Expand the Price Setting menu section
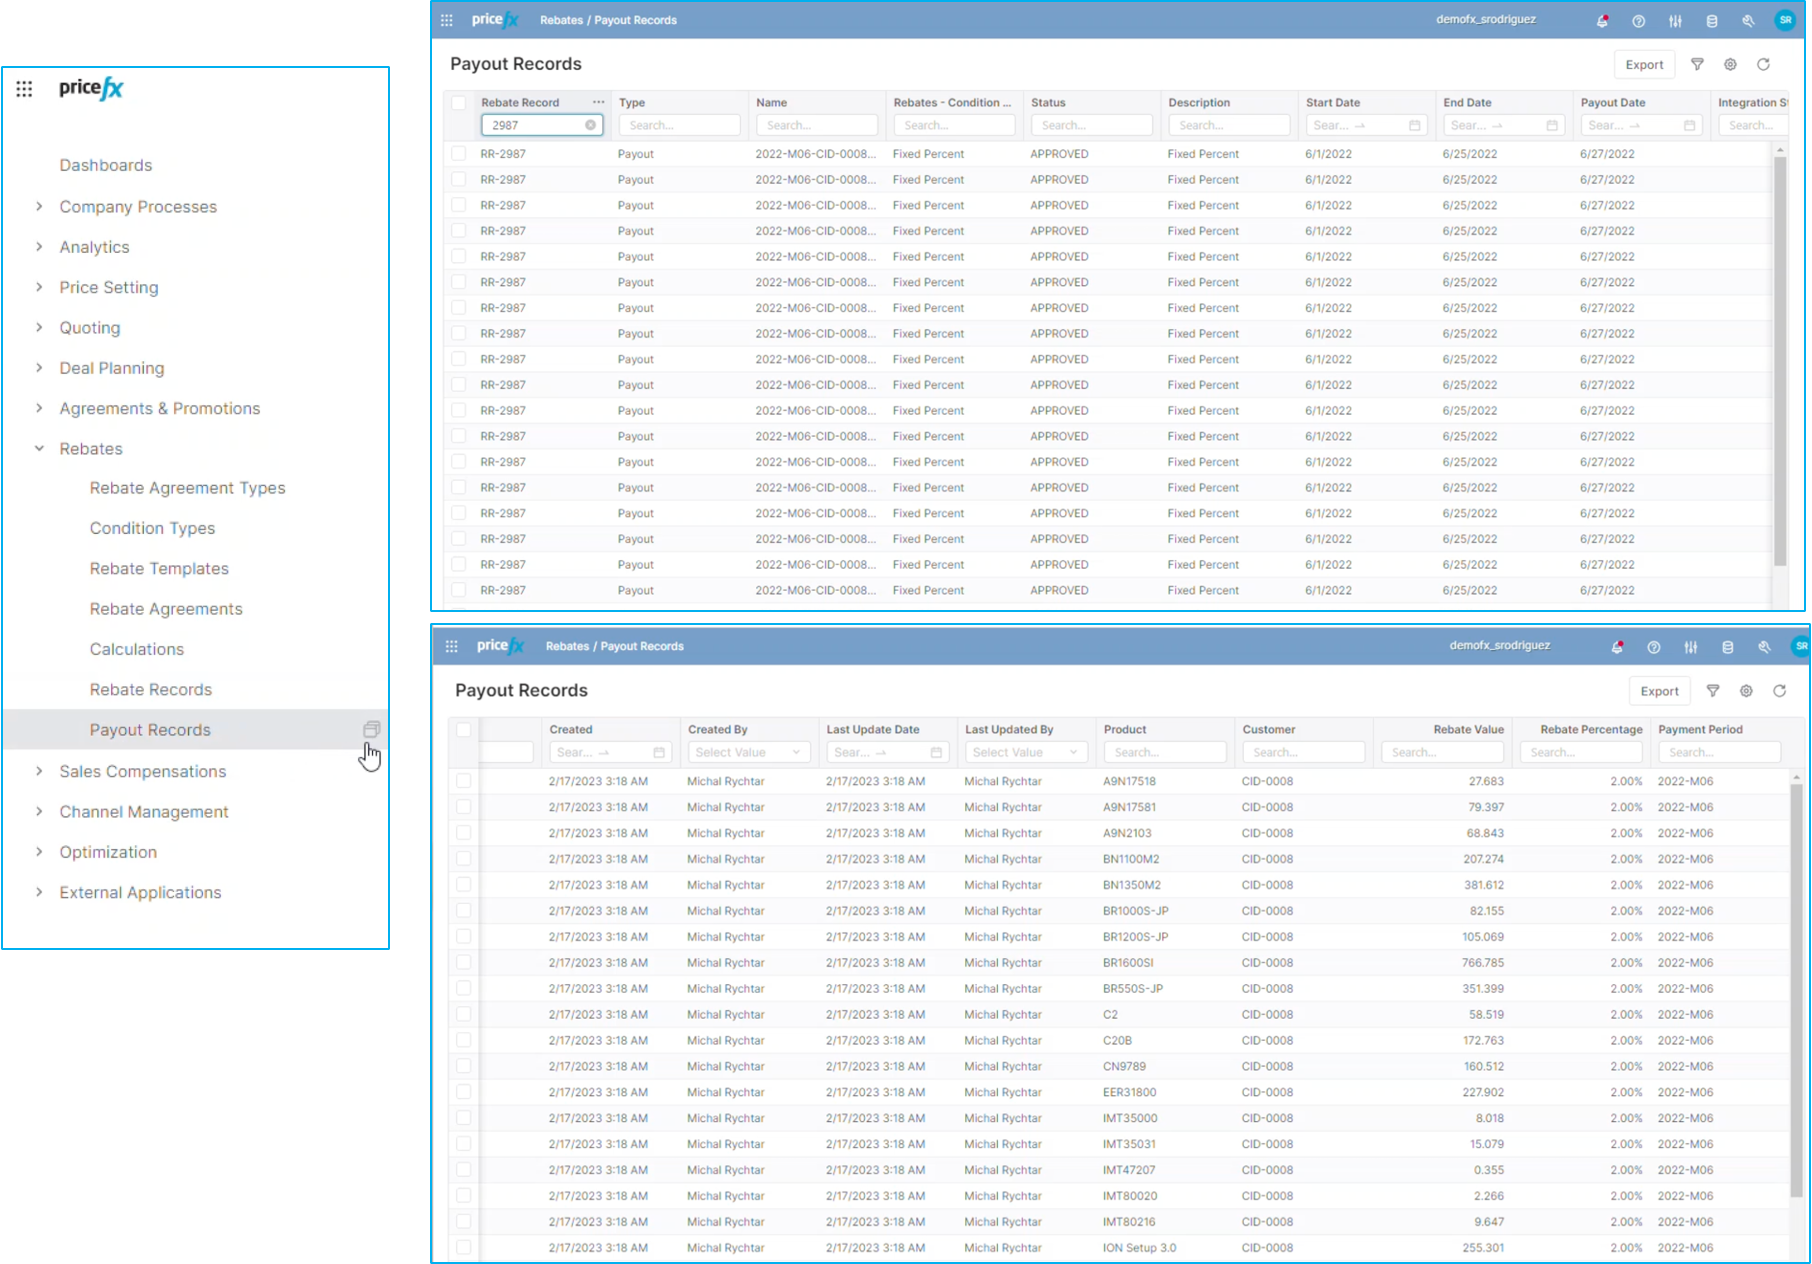Viewport: 1812px width, 1264px height. pyautogui.click(x=39, y=287)
